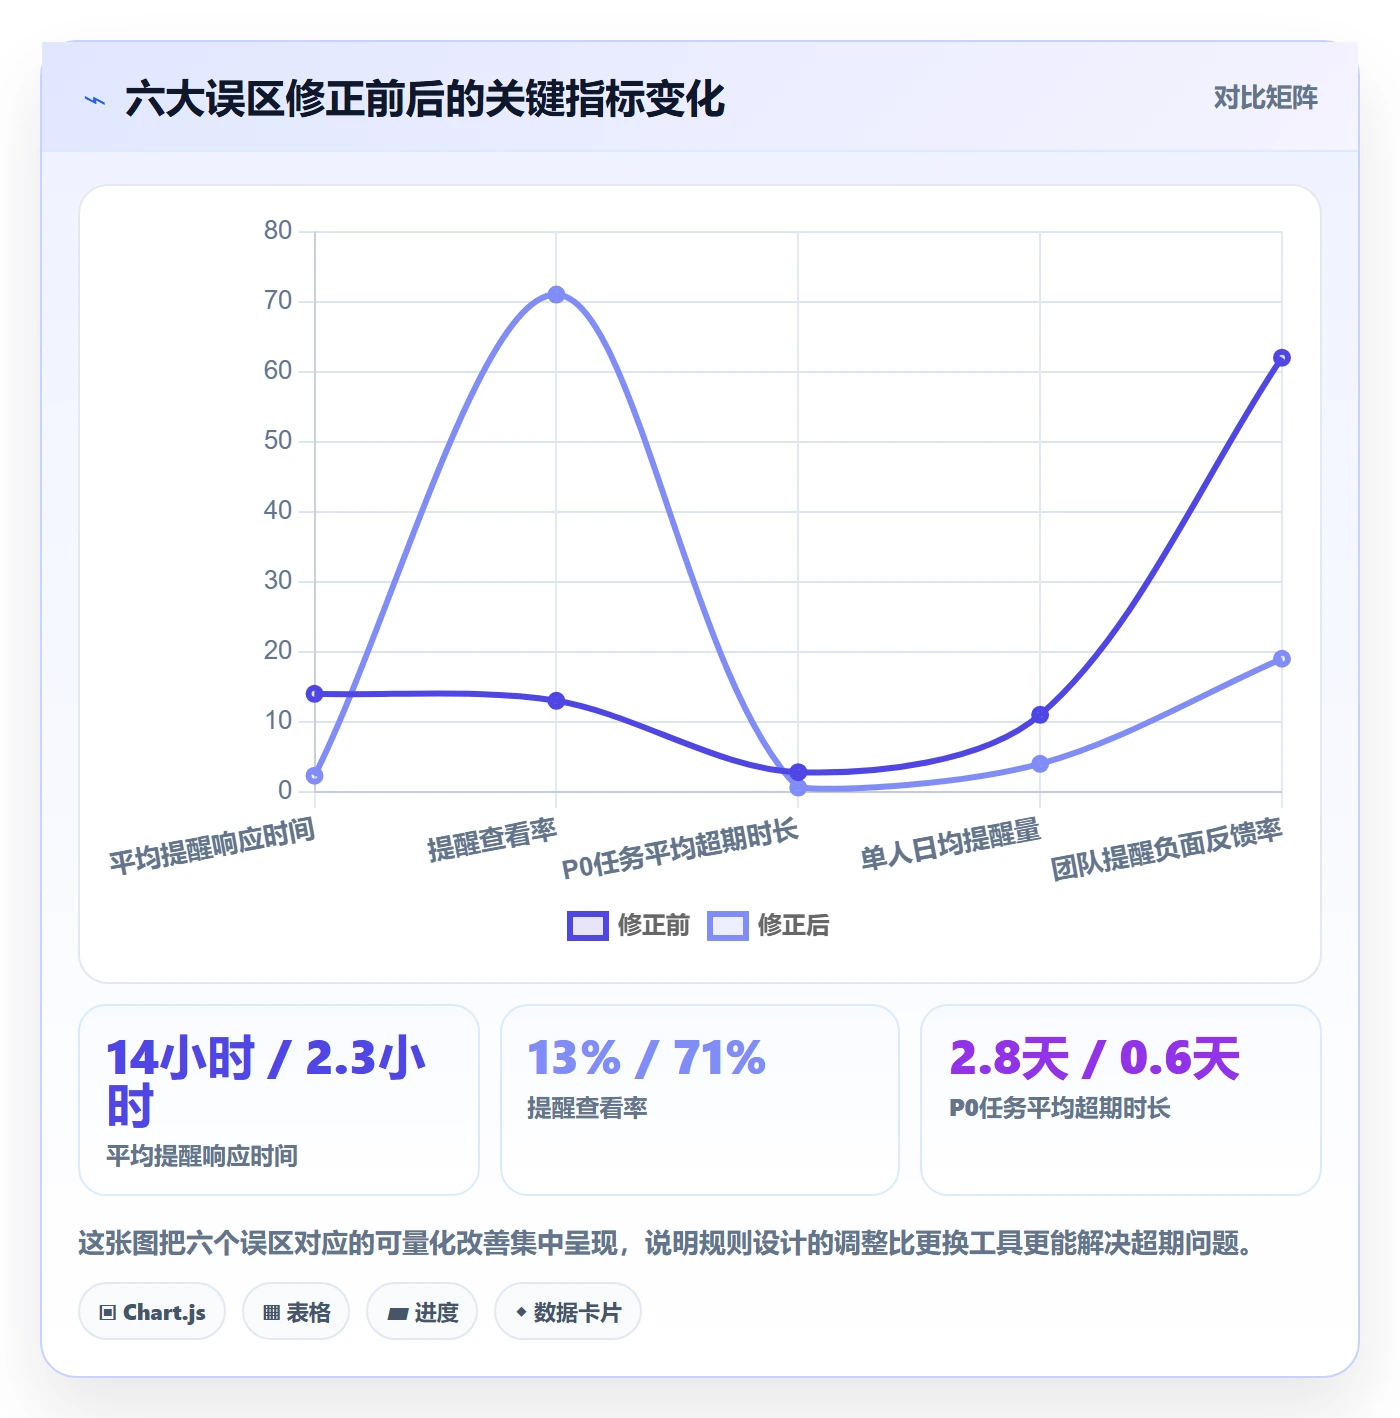Click the 修正后 point at P0任务平均超期时长
1400x1418 pixels.
[x=798, y=788]
